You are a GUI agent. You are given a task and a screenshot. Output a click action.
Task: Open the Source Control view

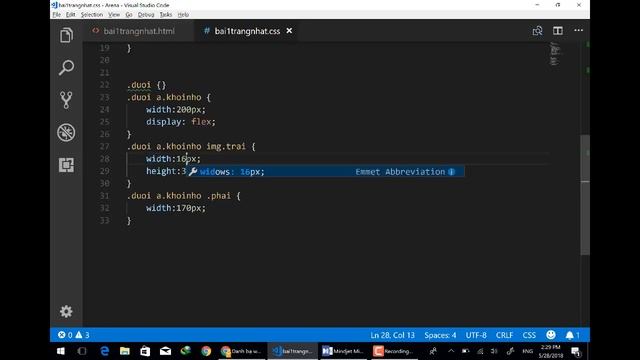pyautogui.click(x=66, y=100)
